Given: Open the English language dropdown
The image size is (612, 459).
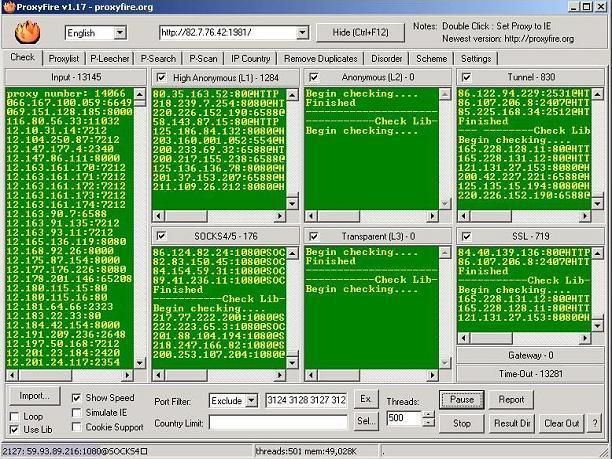Looking at the screenshot, I should (x=120, y=33).
